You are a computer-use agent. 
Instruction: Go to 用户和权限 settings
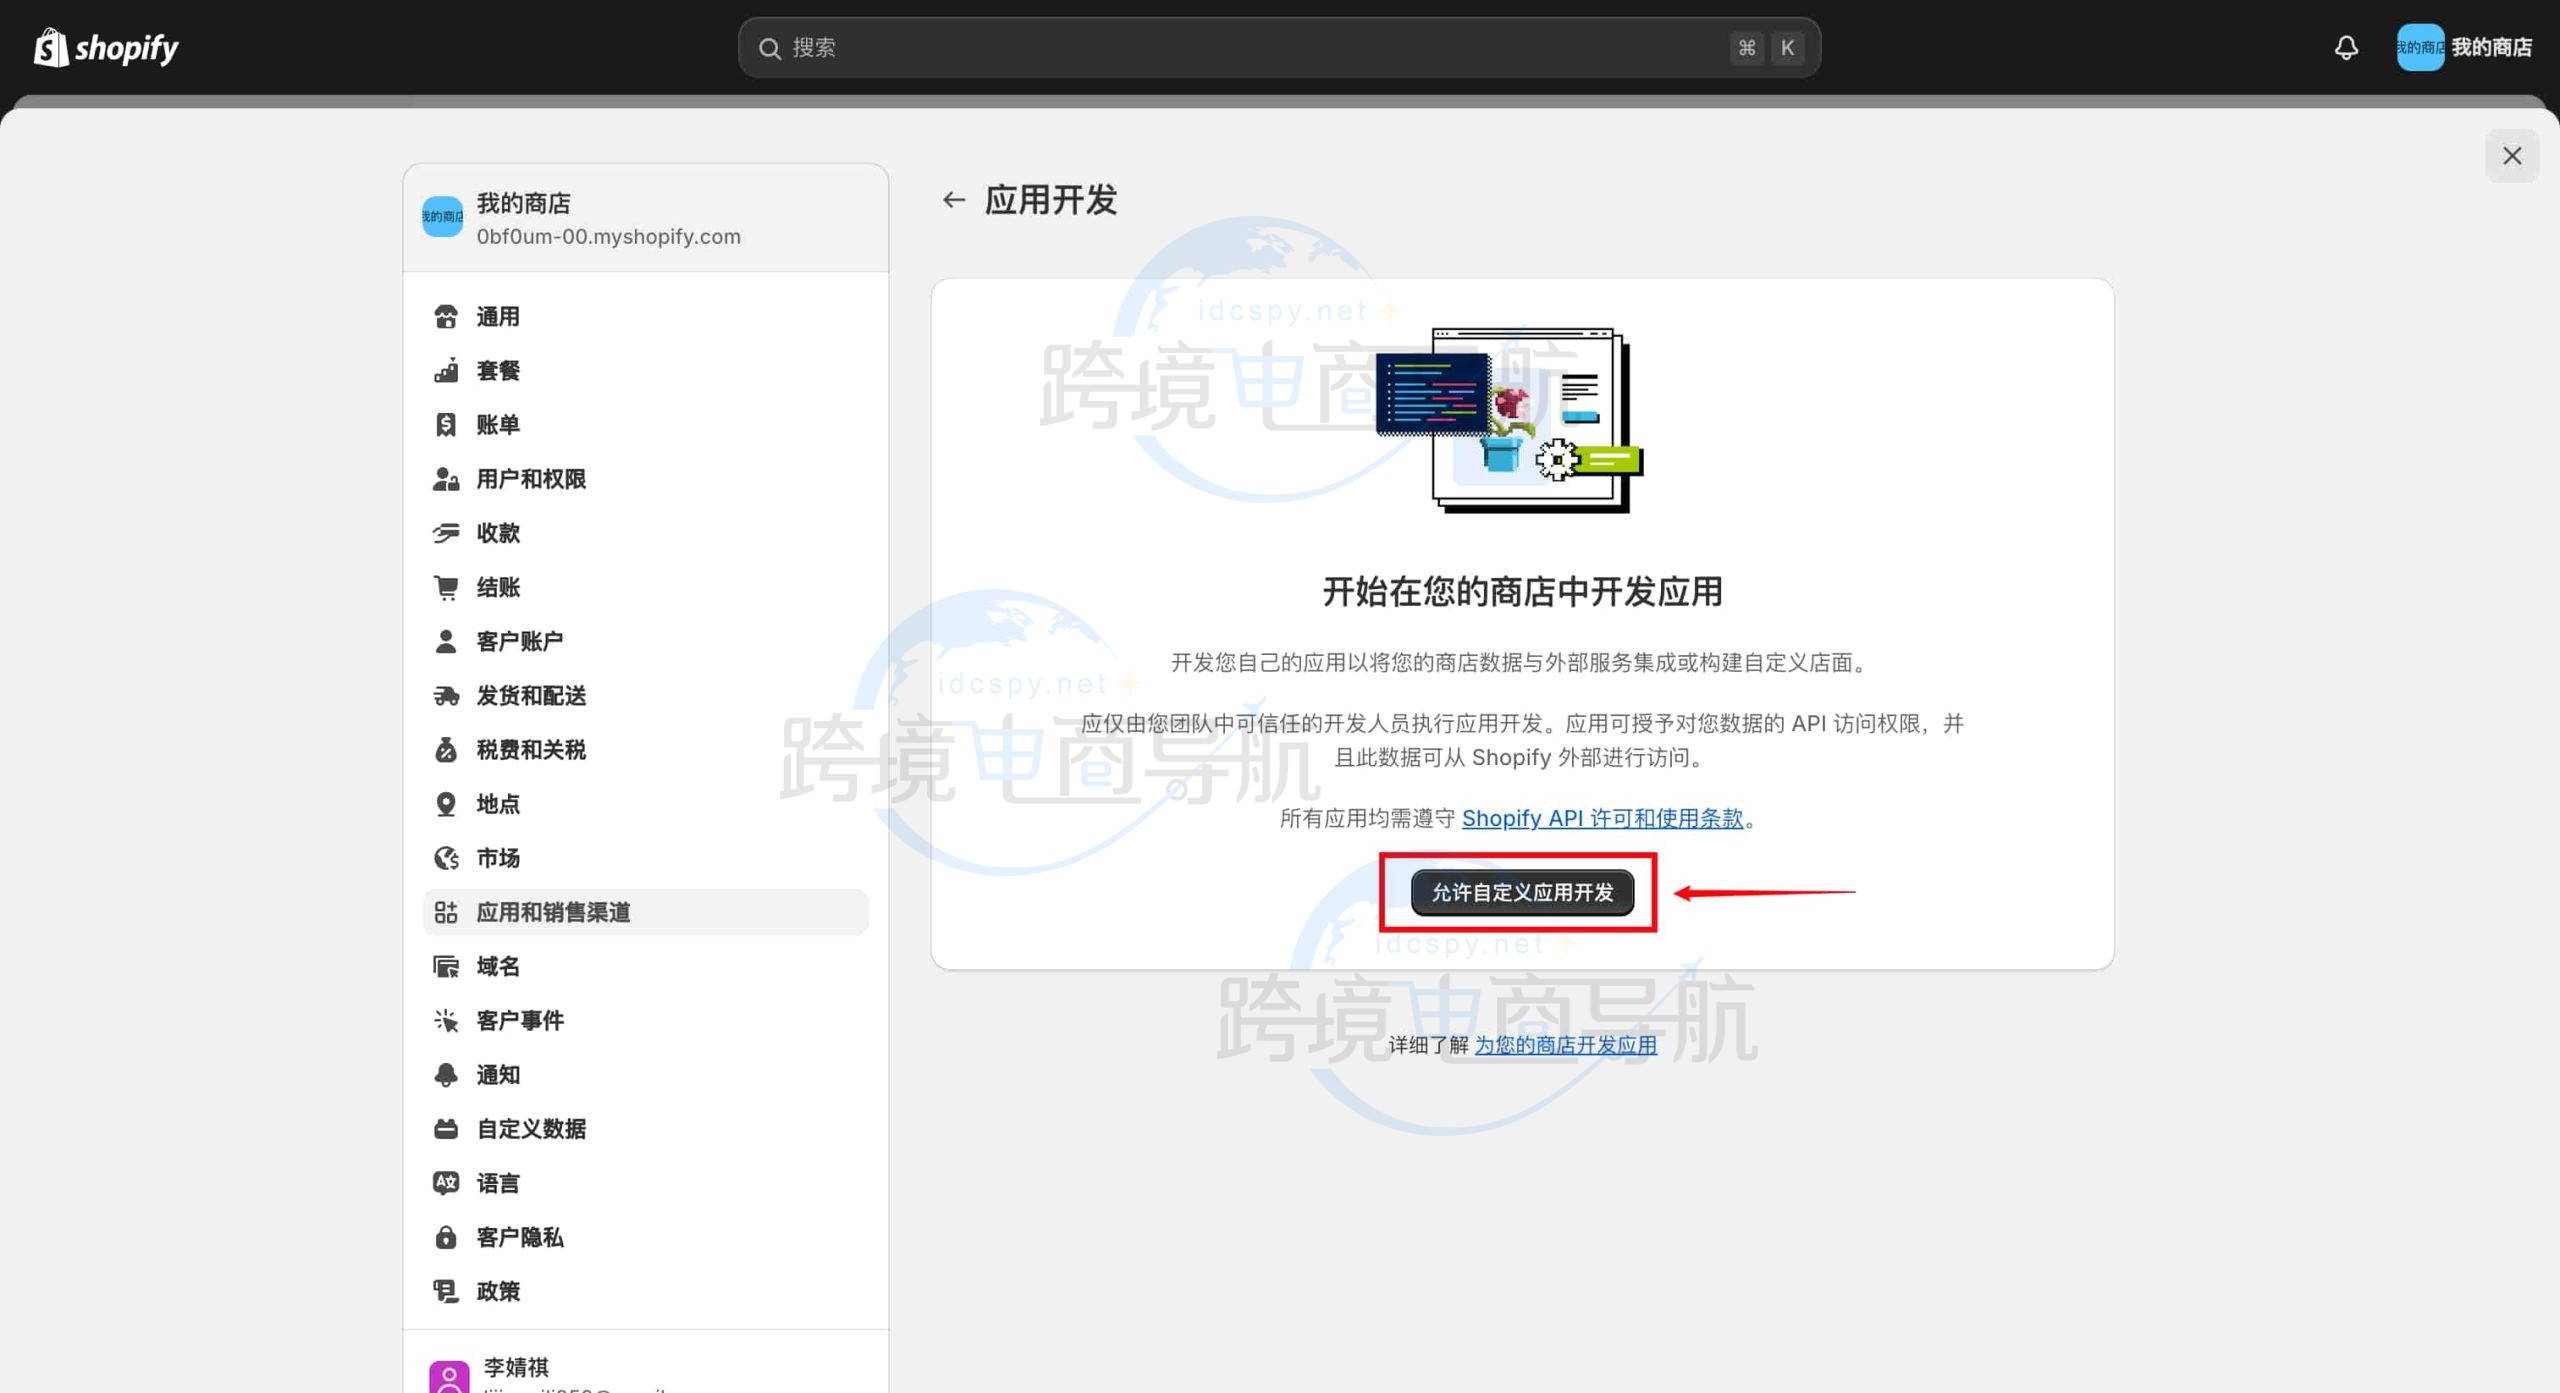(x=531, y=479)
